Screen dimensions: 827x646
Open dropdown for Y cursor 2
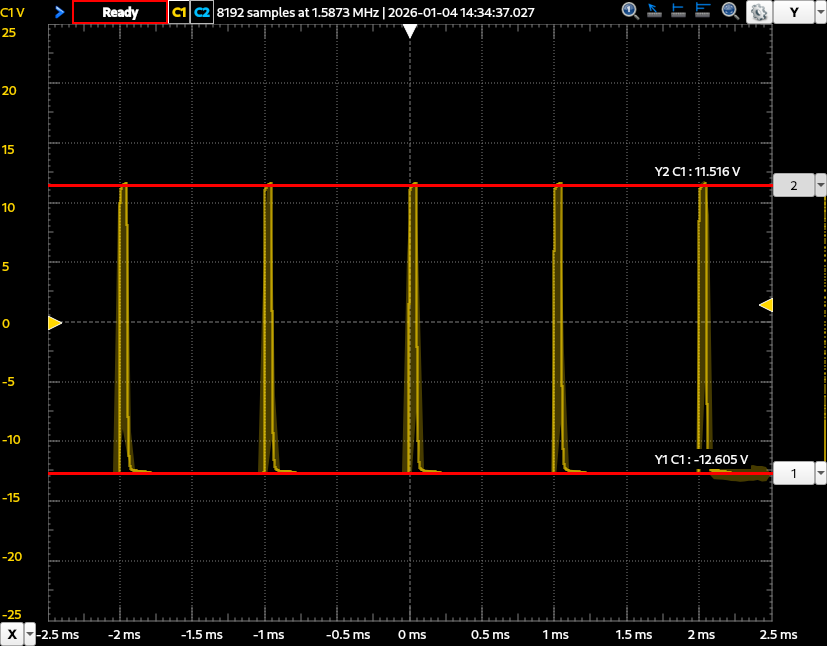pos(821,186)
